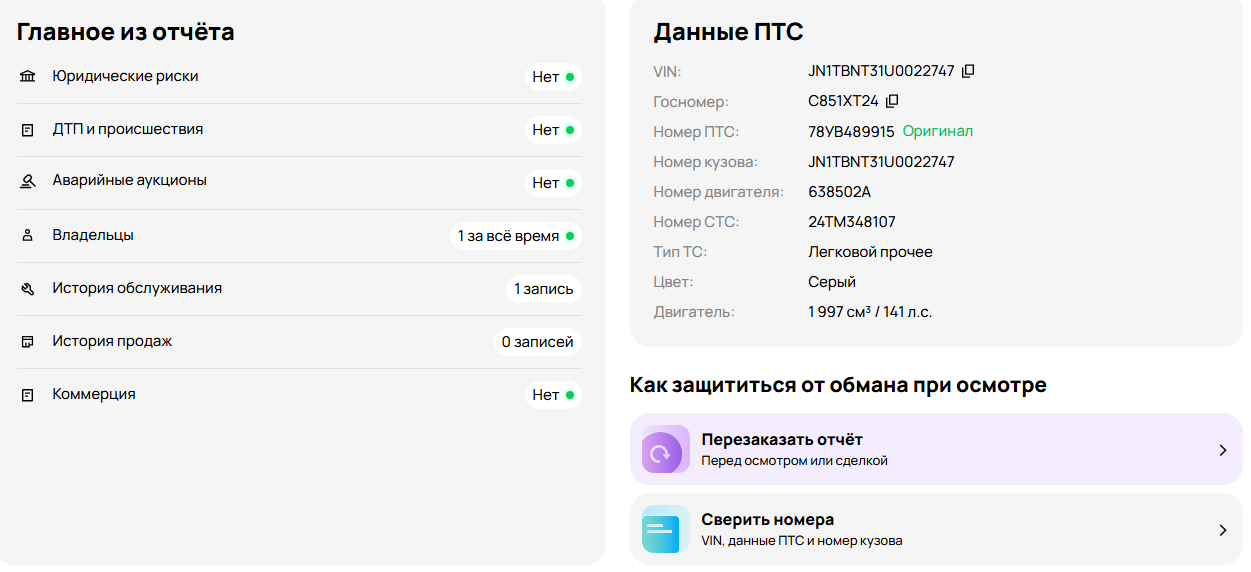Image resolution: width=1251 pixels, height=572 pixels.
Task: Open the '1 запись' service history badge
Action: click(x=543, y=289)
